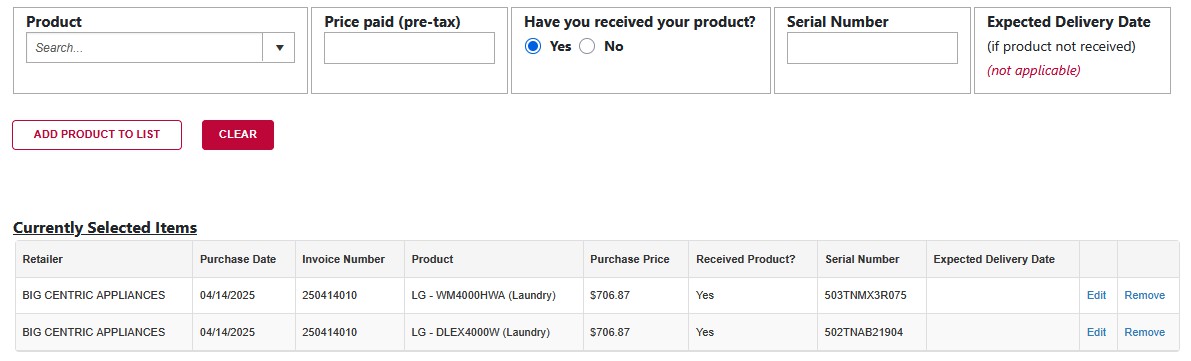Click Add Product to List button
The image size is (1191, 361).
(97, 135)
